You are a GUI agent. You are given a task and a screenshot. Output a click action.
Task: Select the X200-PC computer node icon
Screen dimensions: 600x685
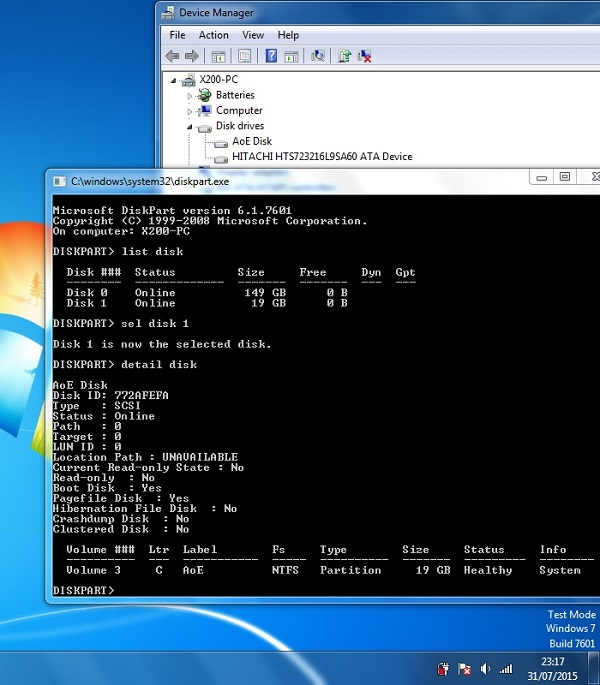(189, 80)
